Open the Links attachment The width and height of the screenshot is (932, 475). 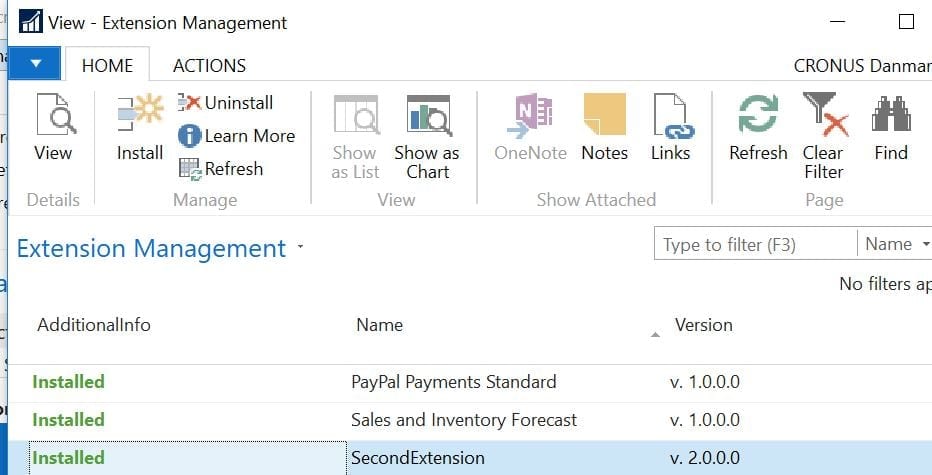[x=670, y=126]
